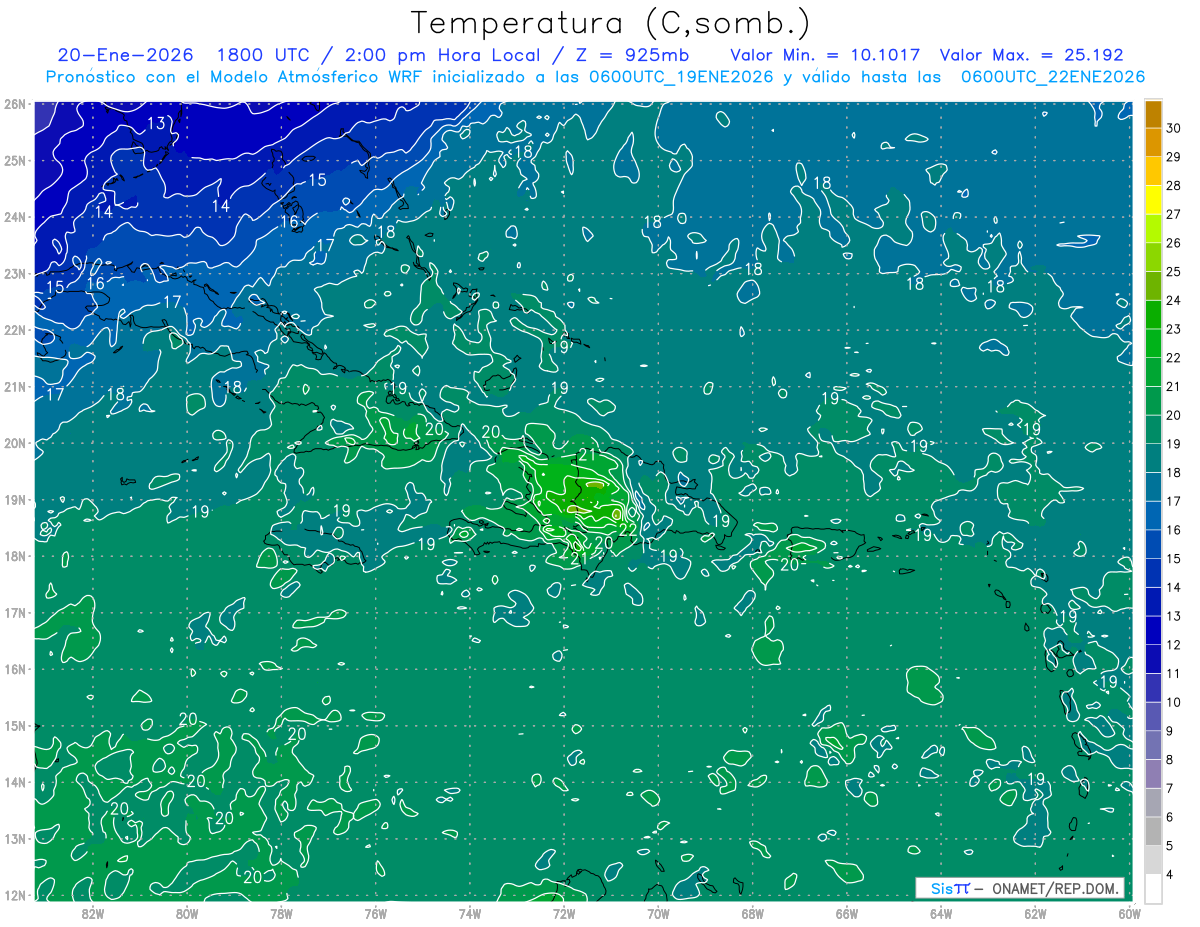Click the 25N latitude axis label
This screenshot has height=927, width=1200.
tap(14, 161)
